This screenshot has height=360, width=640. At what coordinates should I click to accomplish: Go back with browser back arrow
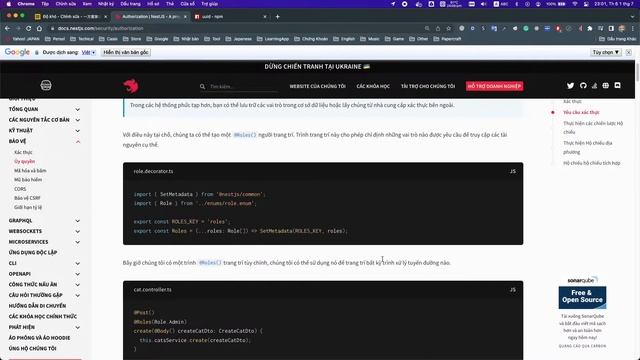coord(7,28)
